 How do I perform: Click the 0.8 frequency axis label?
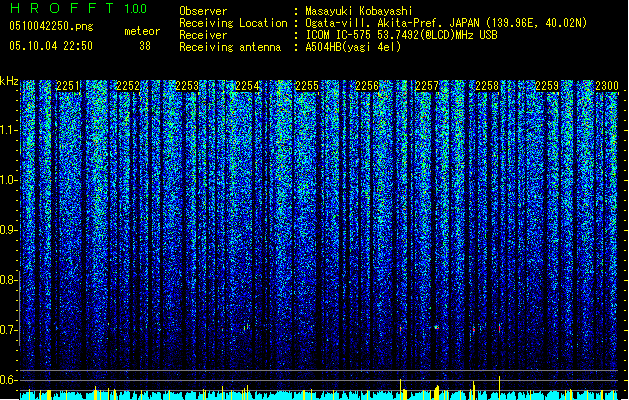click(x=9, y=280)
